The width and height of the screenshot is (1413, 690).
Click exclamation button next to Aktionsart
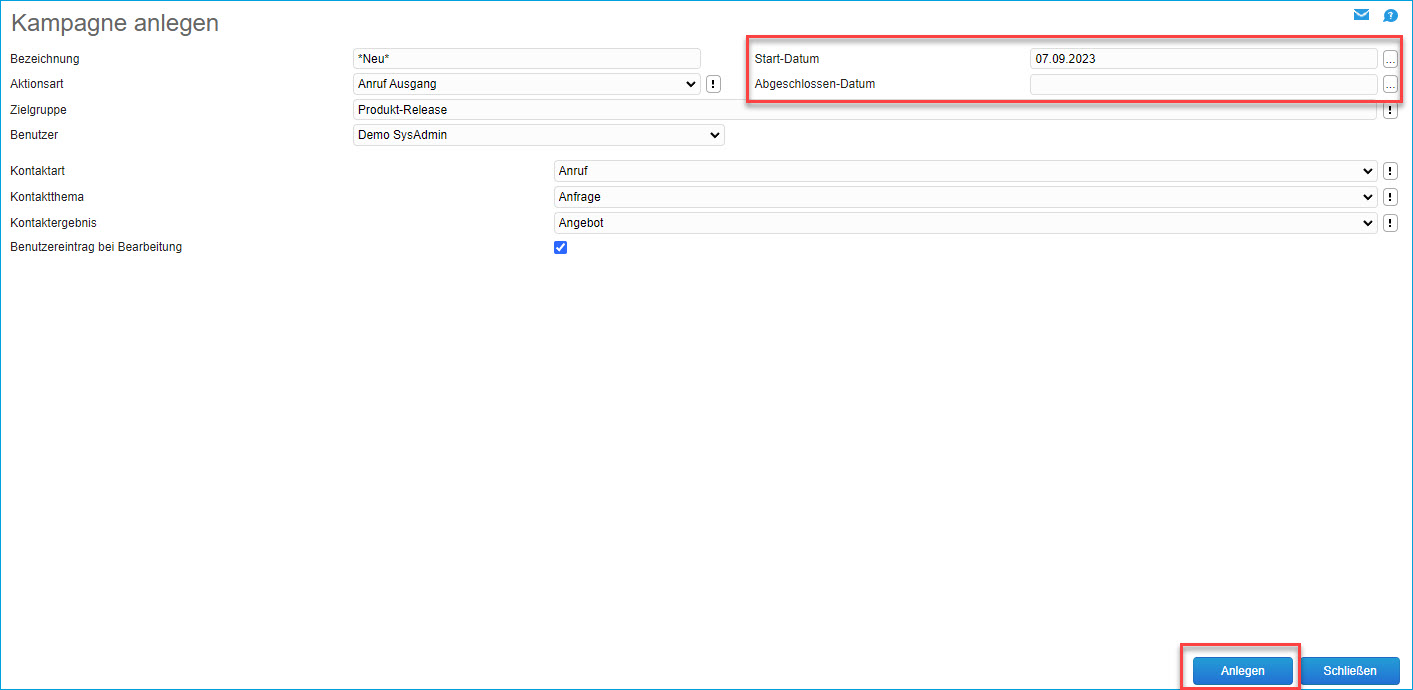(x=713, y=84)
